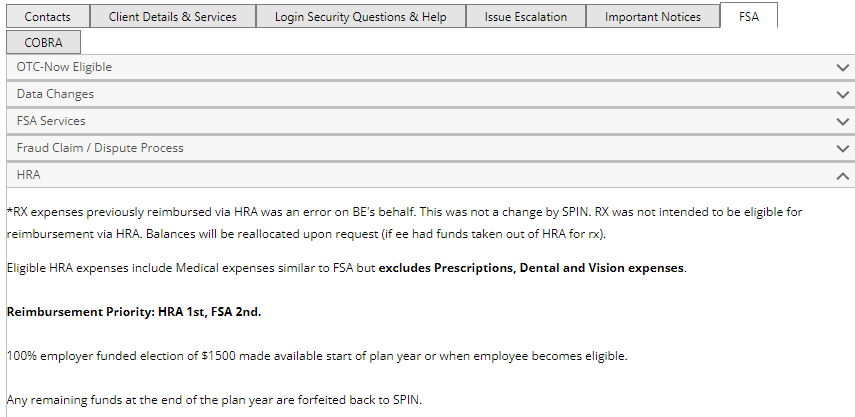Switch to the Contacts tab
The height and width of the screenshot is (417, 855).
point(47,16)
